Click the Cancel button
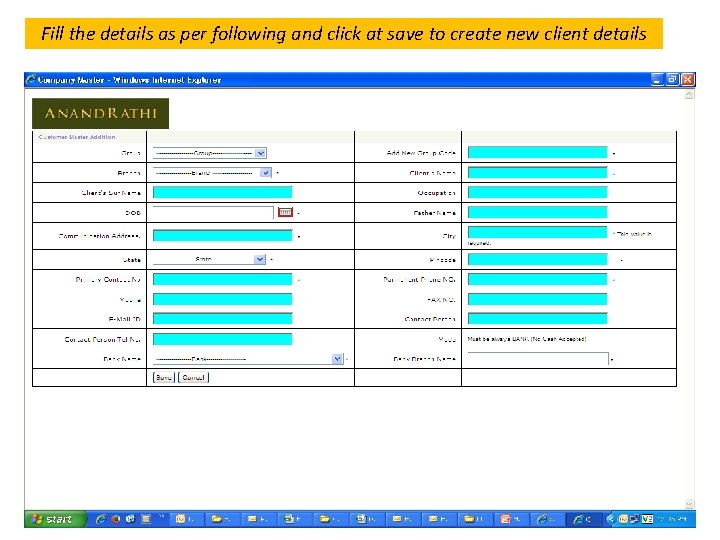The width and height of the screenshot is (720, 540). 193,377
